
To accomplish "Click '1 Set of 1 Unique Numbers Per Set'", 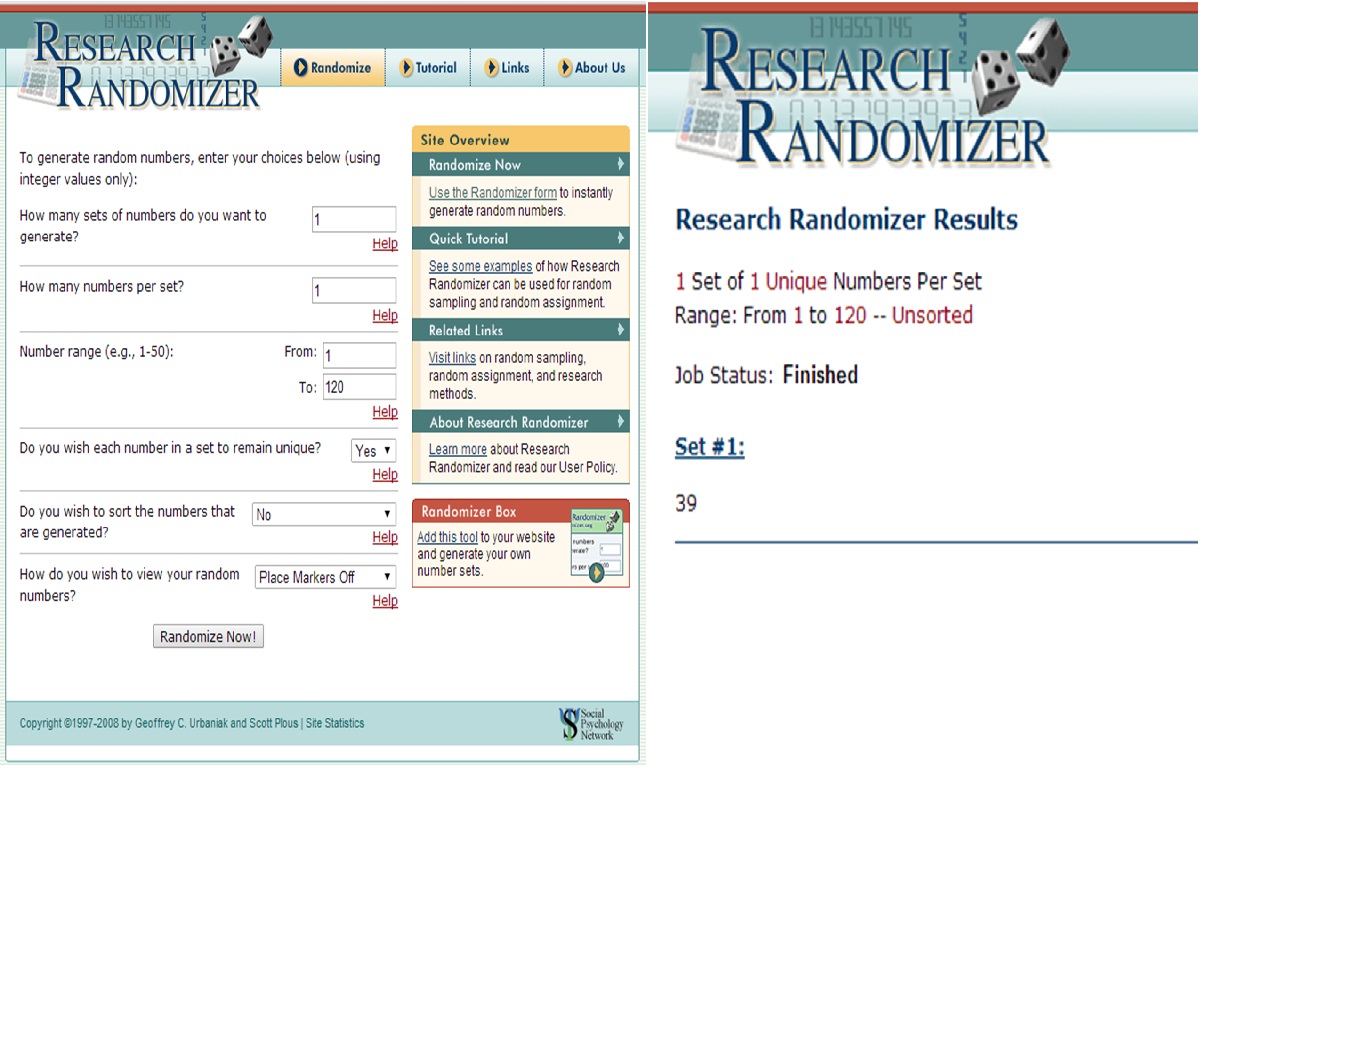I will 829,282.
